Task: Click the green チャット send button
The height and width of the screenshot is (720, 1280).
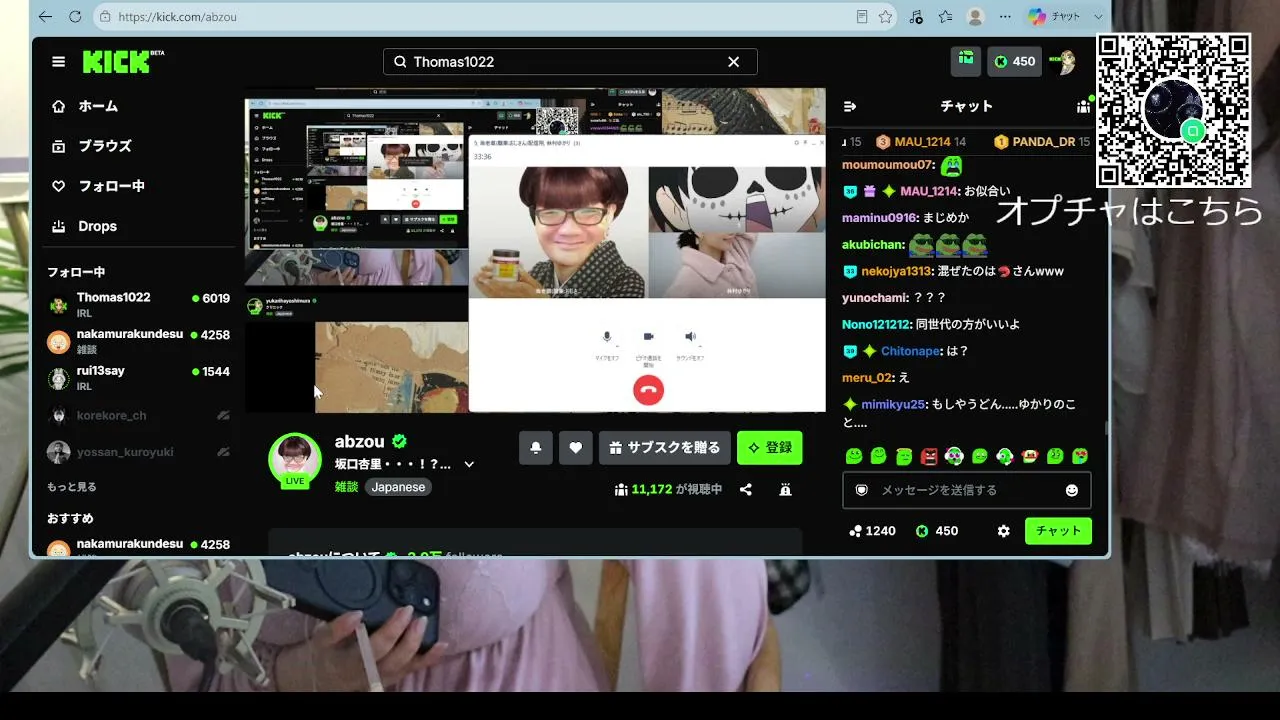Action: 1058,531
